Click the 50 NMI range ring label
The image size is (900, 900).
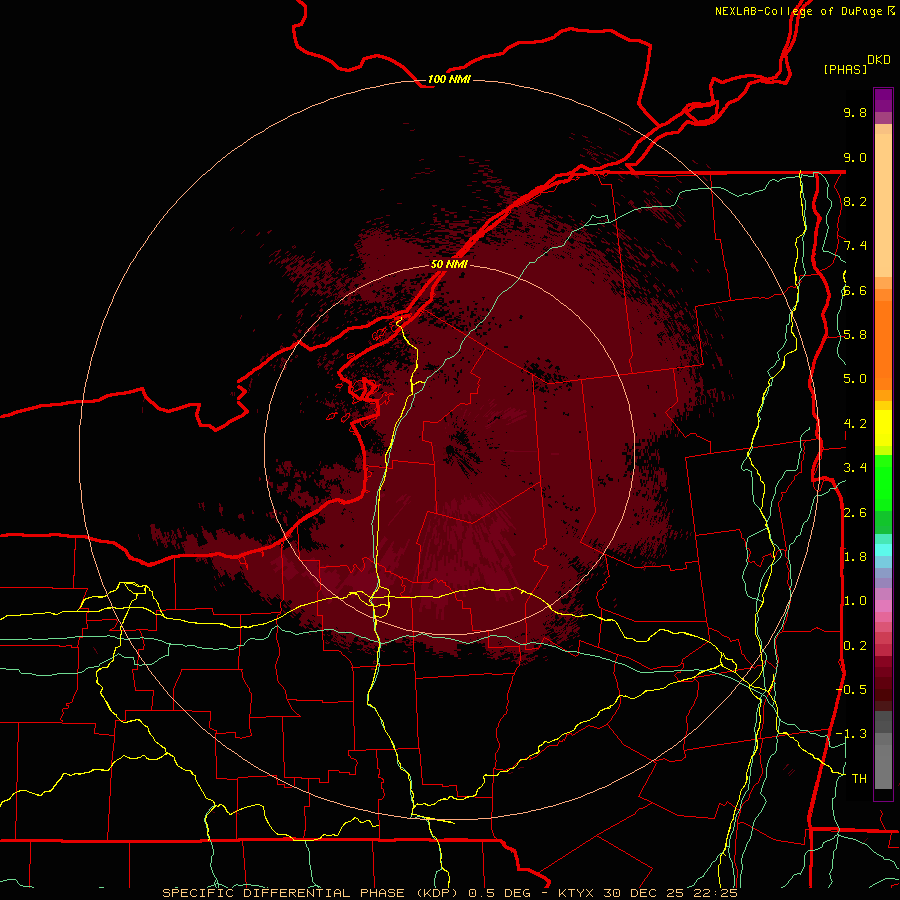(449, 264)
